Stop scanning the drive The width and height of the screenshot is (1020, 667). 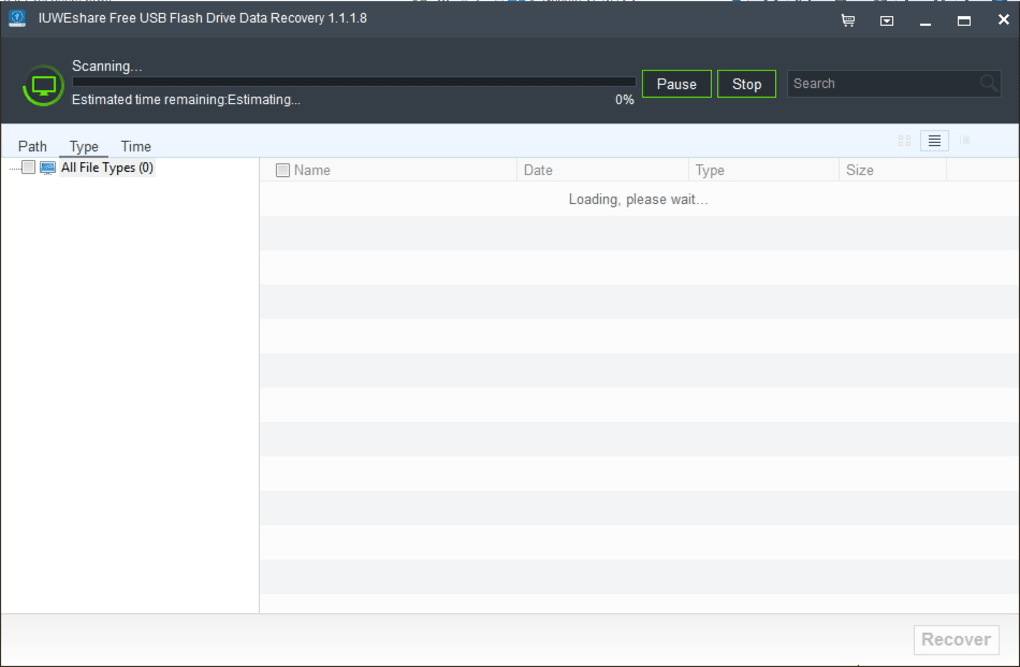click(747, 84)
